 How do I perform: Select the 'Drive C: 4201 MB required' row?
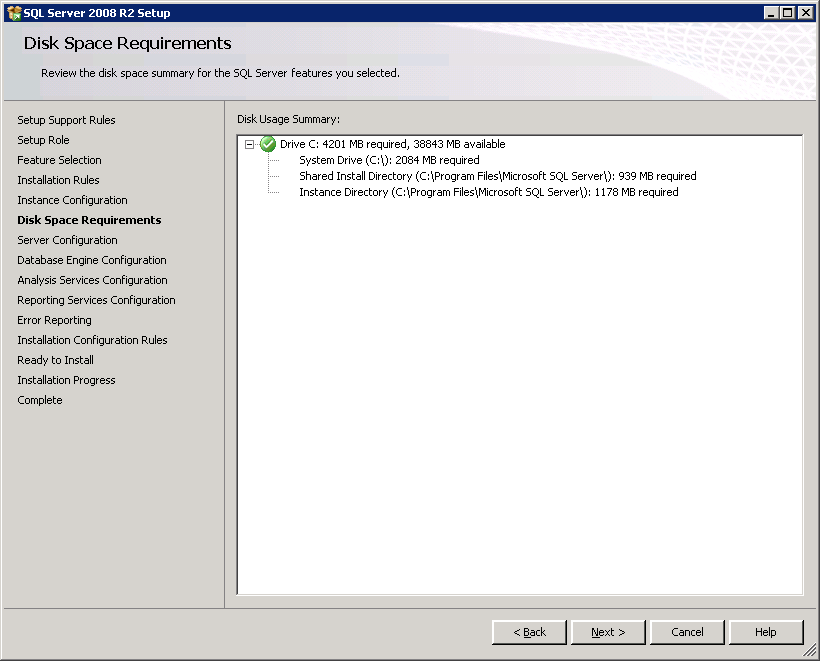pos(393,144)
